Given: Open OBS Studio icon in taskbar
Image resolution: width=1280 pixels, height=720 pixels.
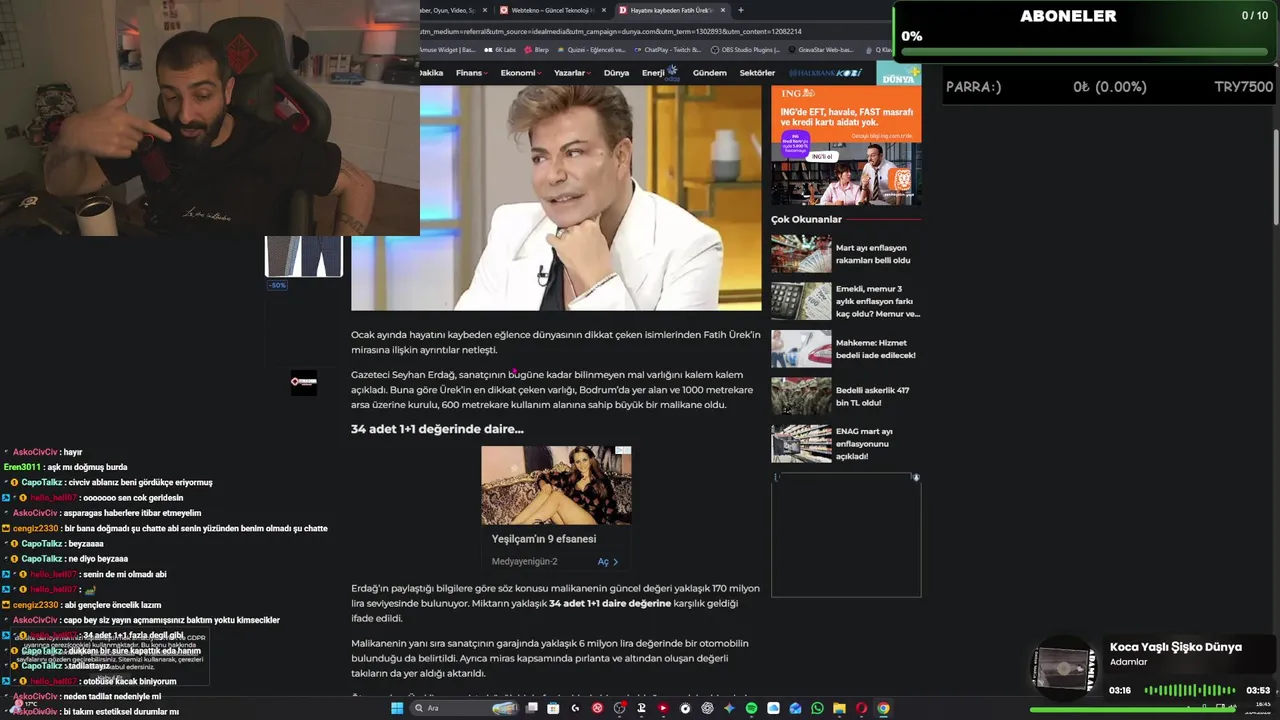Looking at the screenshot, I should 620,708.
